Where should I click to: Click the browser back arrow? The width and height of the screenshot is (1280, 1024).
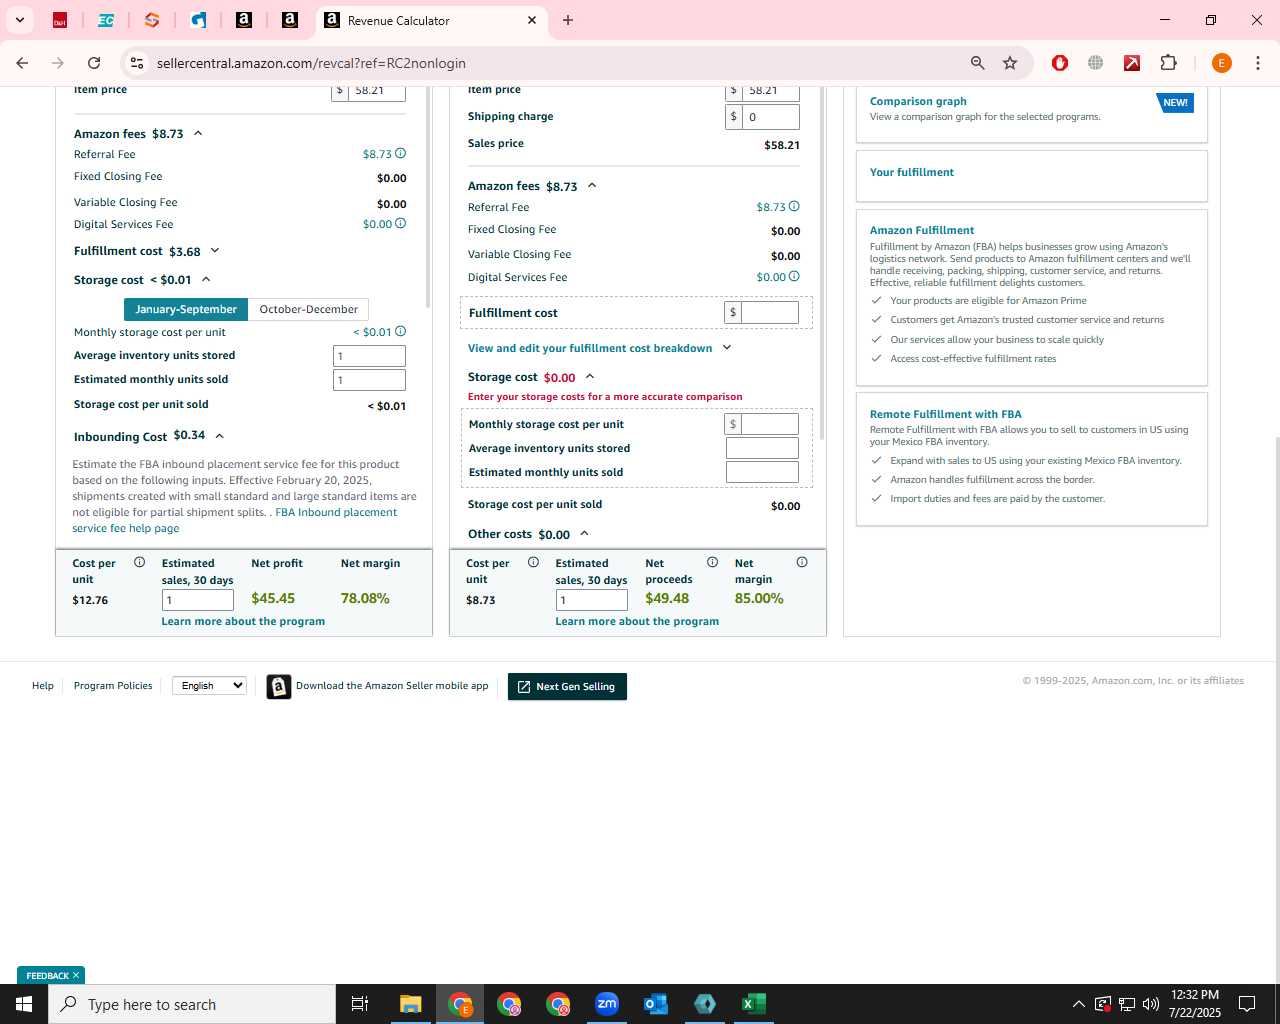coord(22,63)
